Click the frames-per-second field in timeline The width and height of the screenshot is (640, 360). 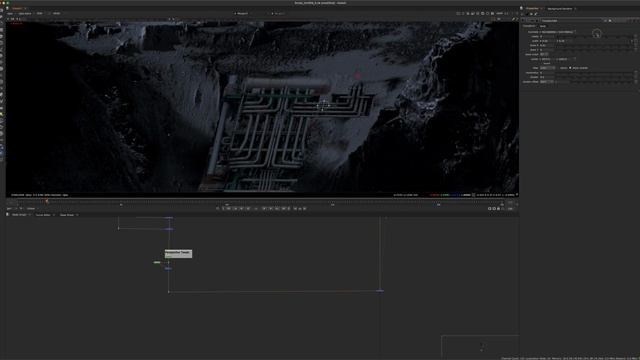[x=9, y=209]
